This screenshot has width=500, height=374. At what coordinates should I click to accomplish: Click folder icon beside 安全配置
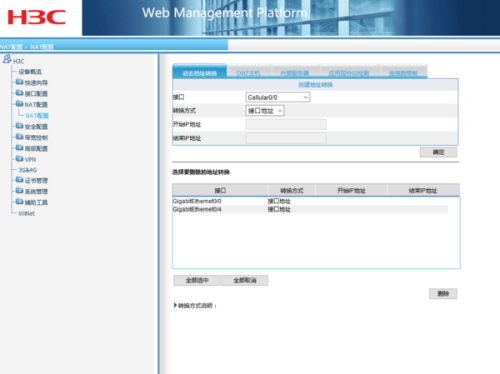click(x=20, y=126)
